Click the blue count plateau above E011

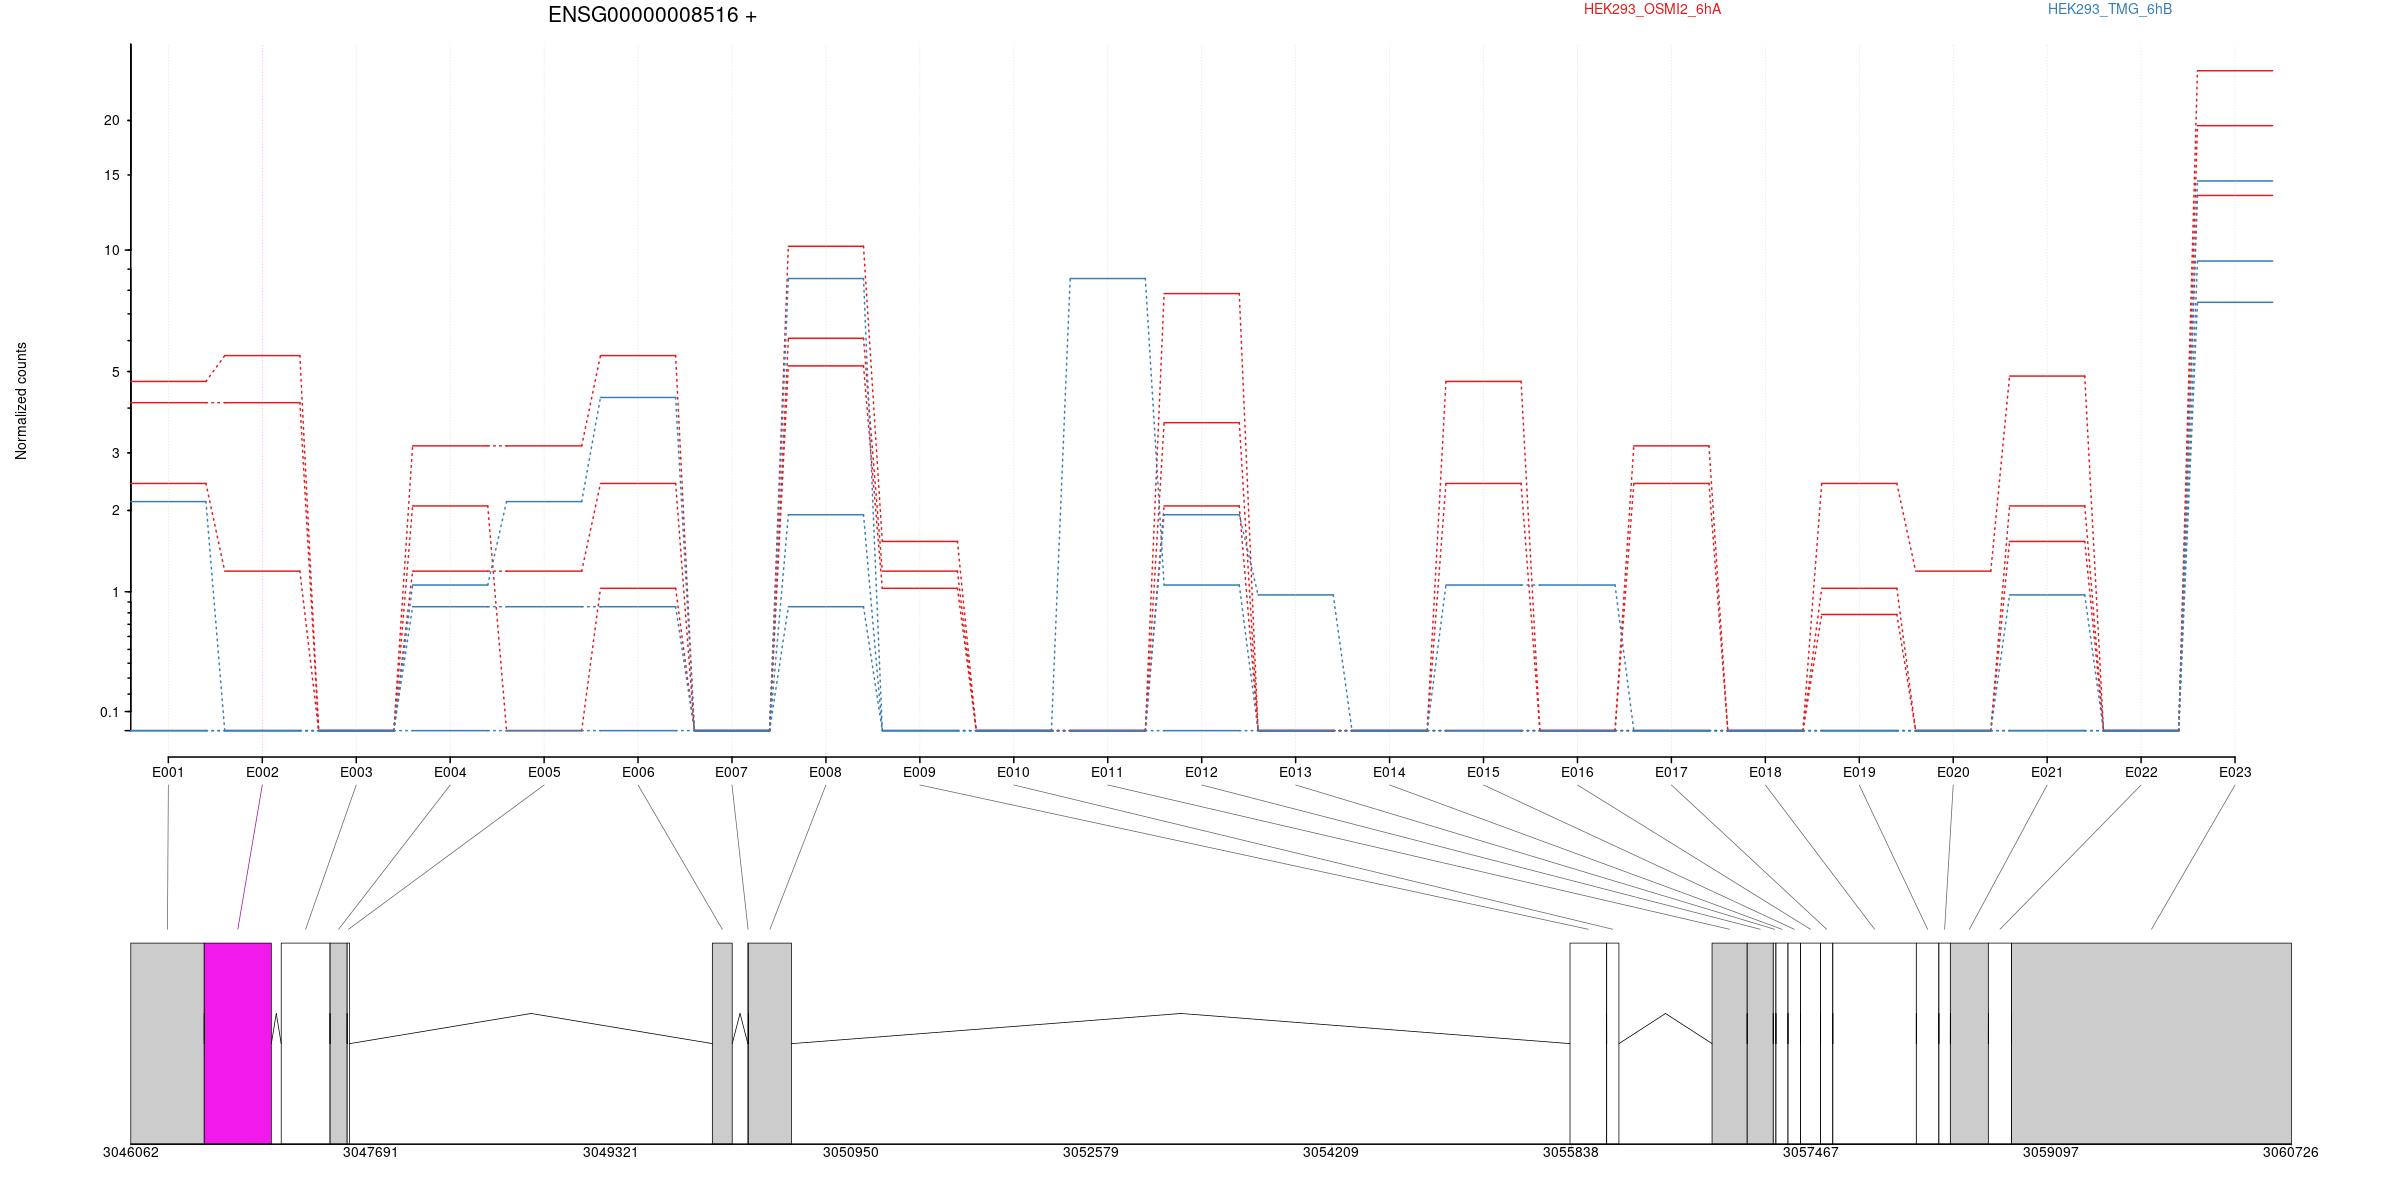tap(1107, 279)
